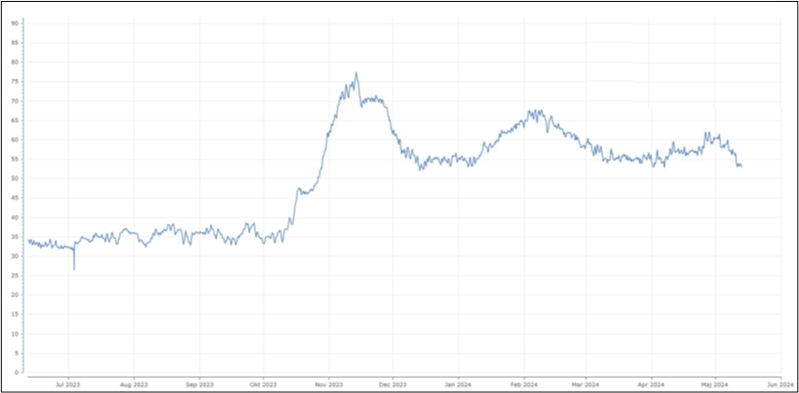Click the Jun 2024 x-axis label

(781, 383)
